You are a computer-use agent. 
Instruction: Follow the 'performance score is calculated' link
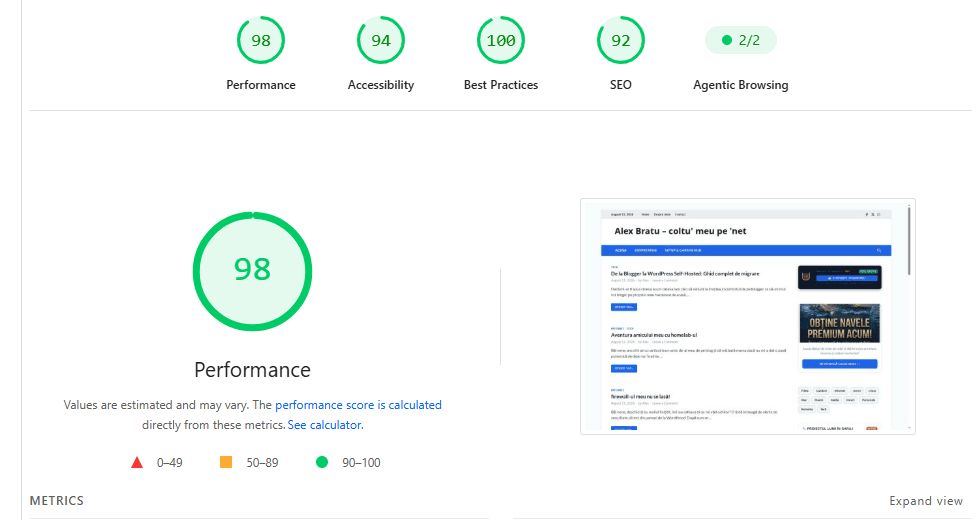(x=358, y=405)
